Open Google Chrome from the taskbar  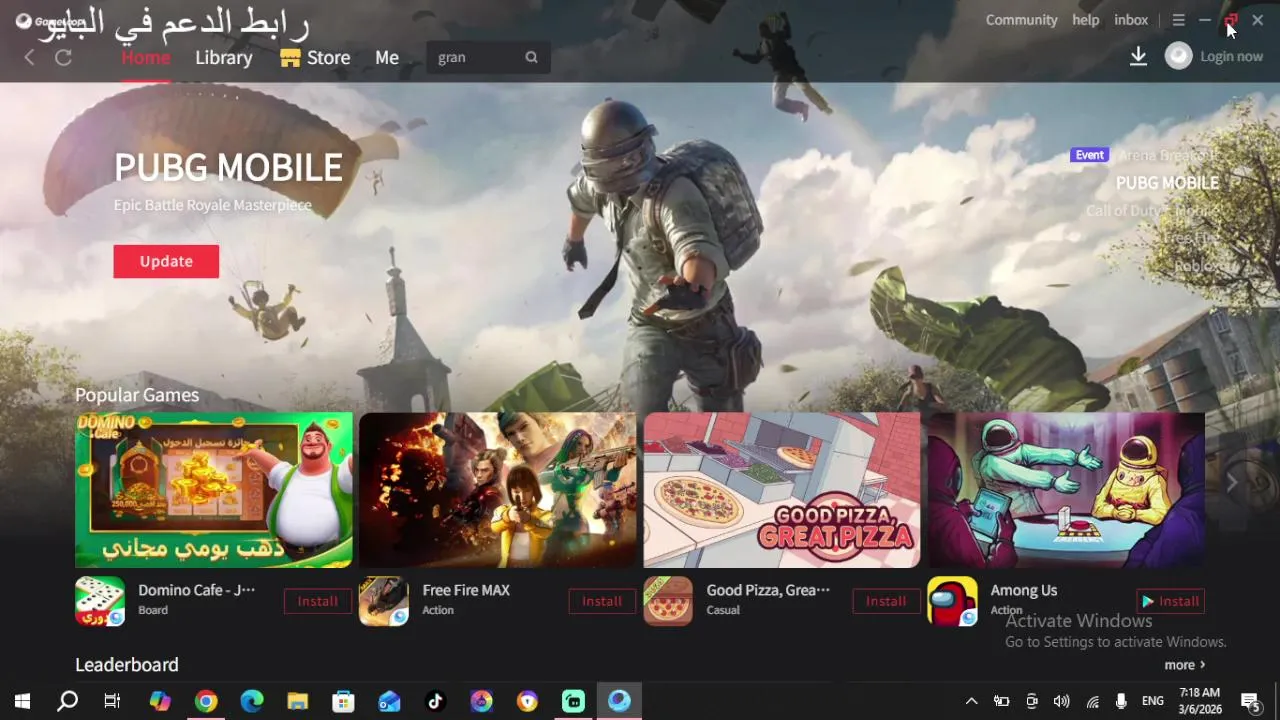[x=206, y=701]
